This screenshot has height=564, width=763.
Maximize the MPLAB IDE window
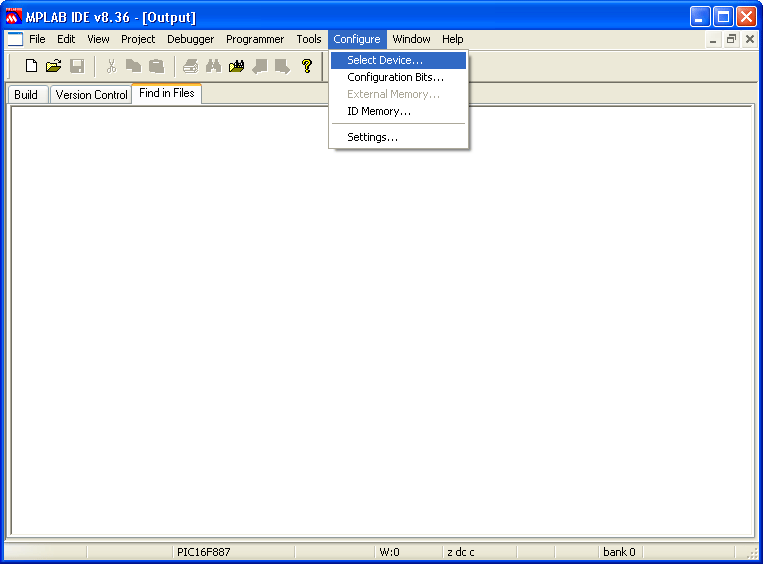coord(723,17)
